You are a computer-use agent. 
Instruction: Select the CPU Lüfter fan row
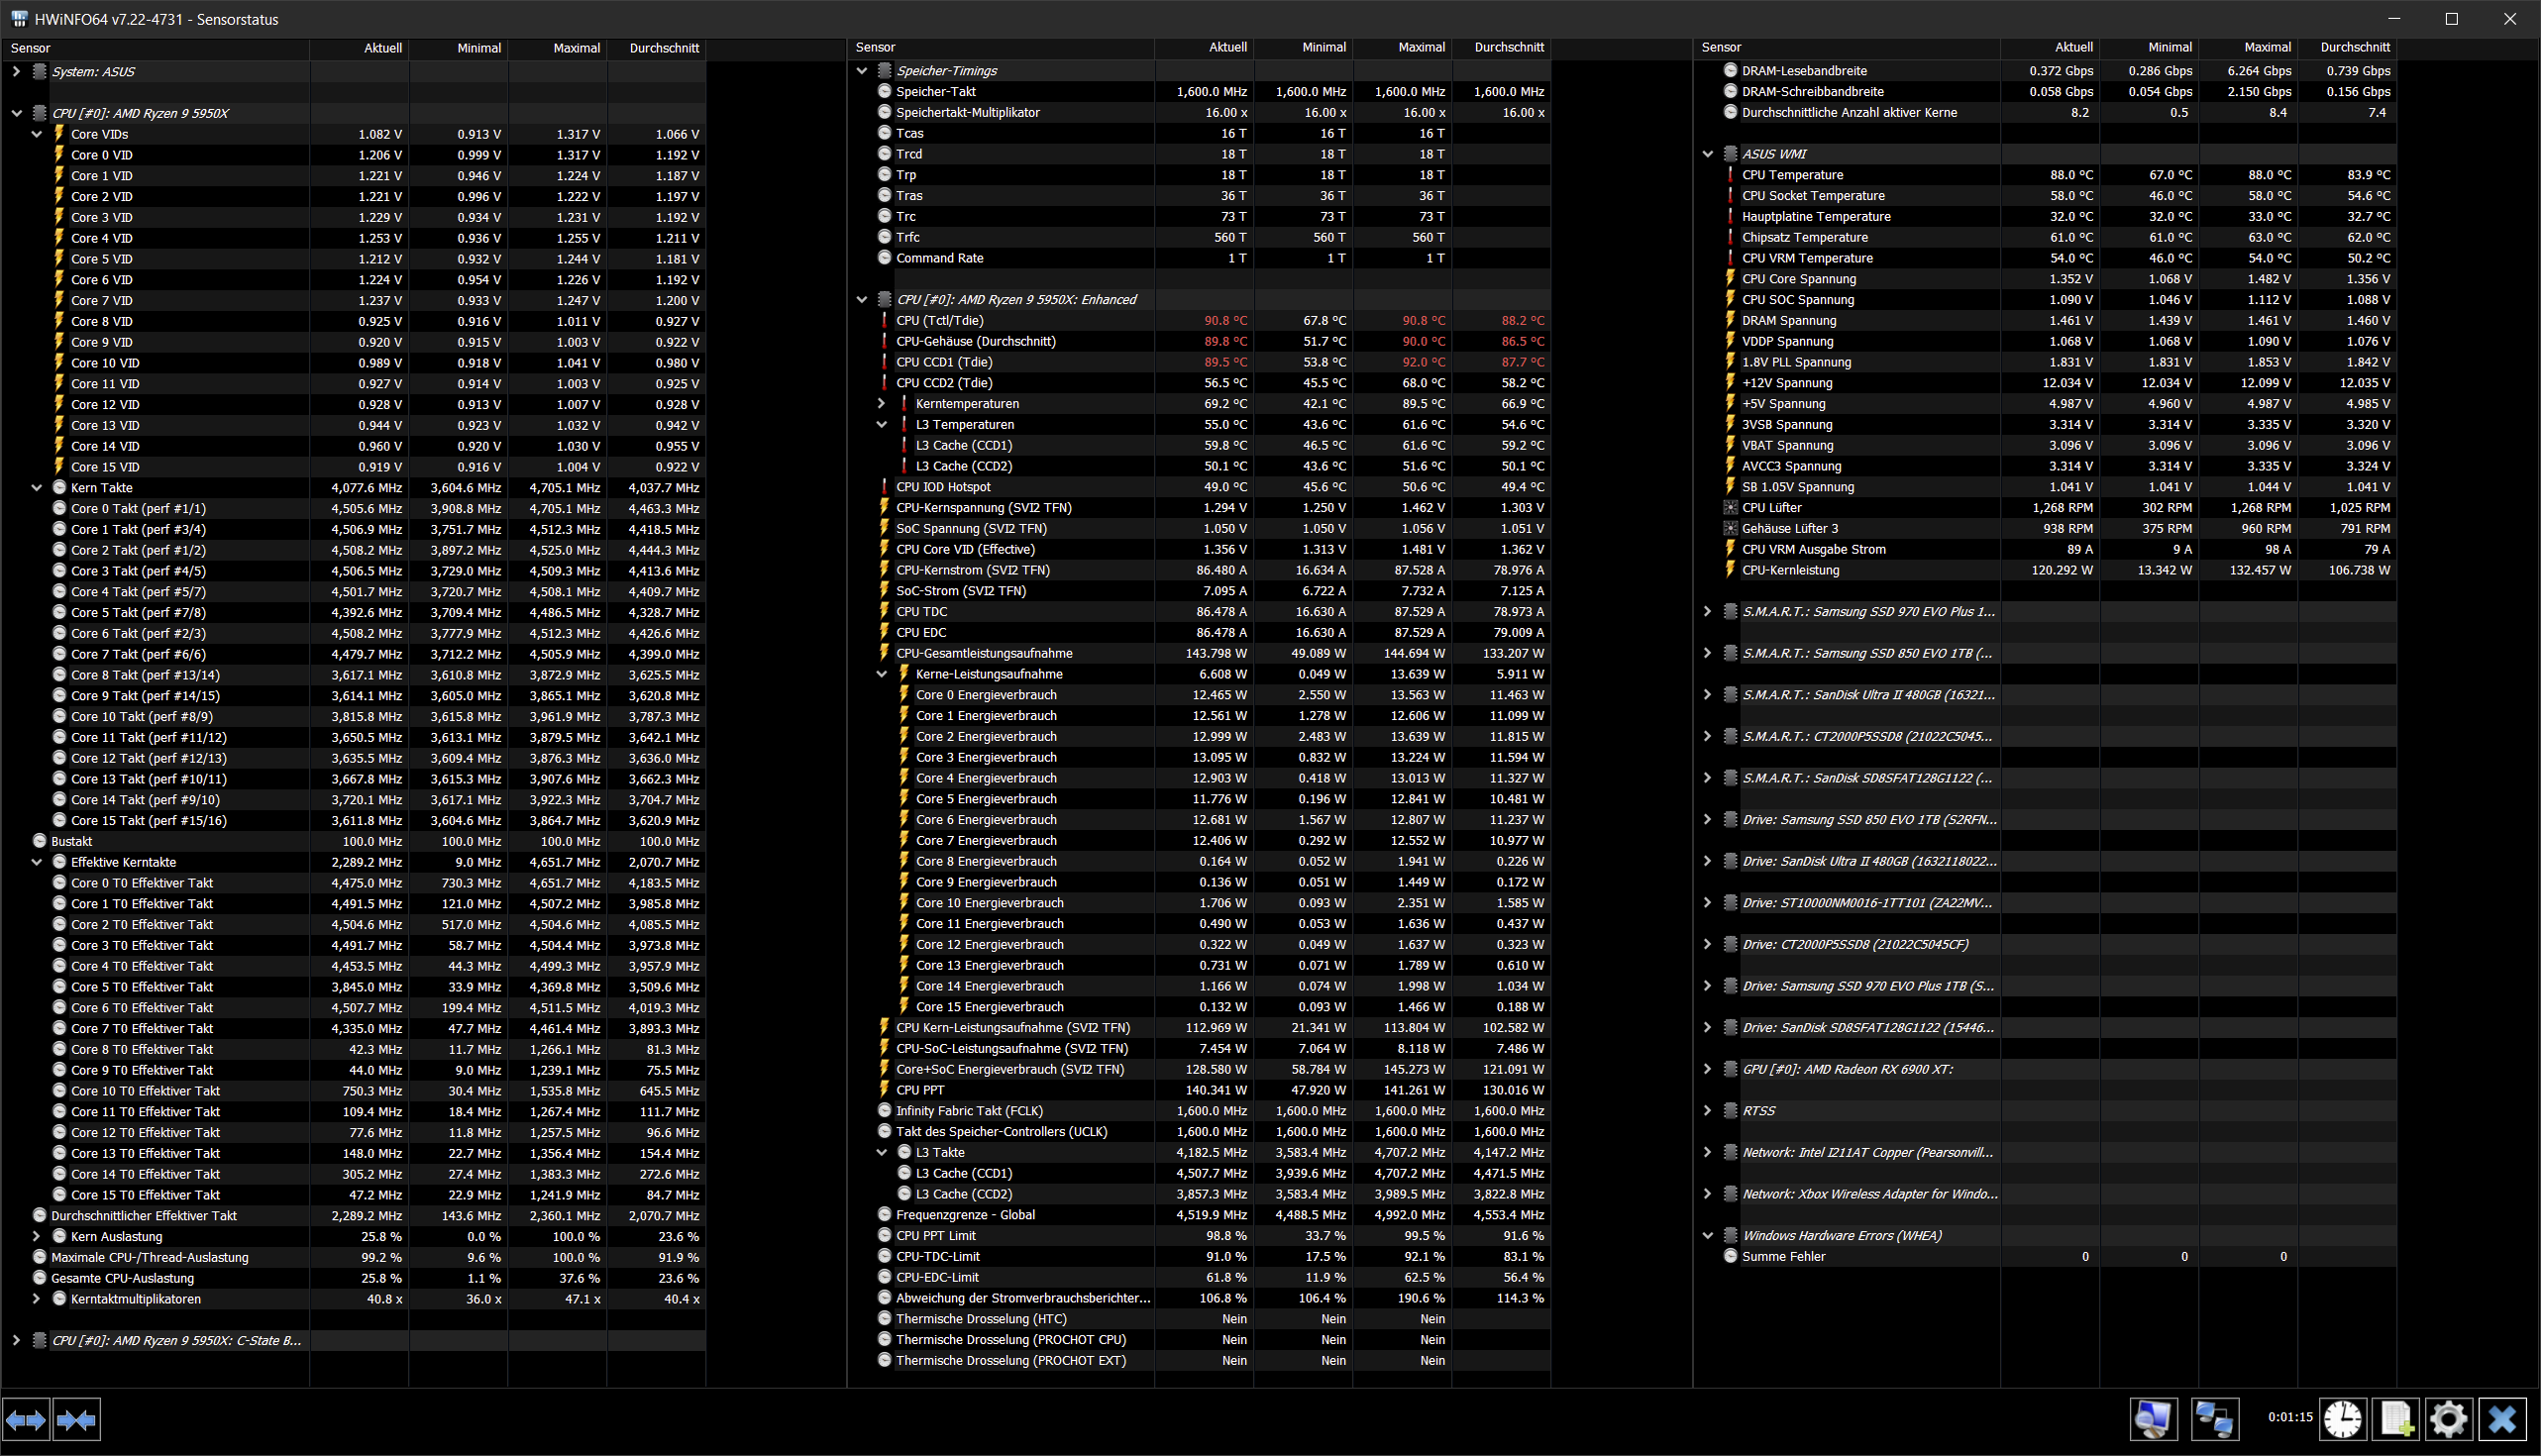(1771, 508)
